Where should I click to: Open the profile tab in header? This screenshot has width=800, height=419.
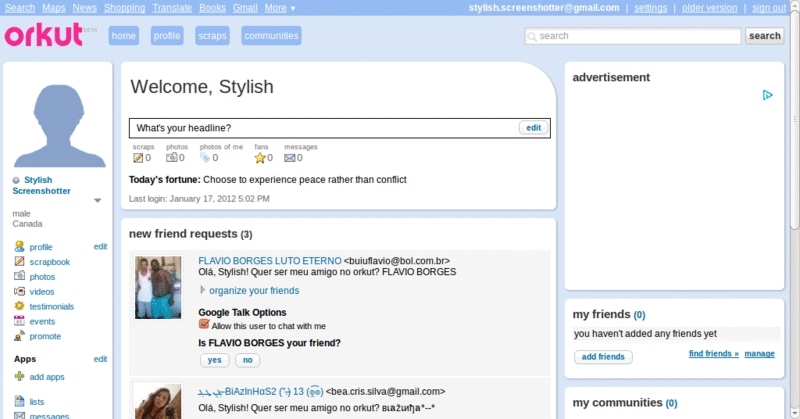(167, 36)
